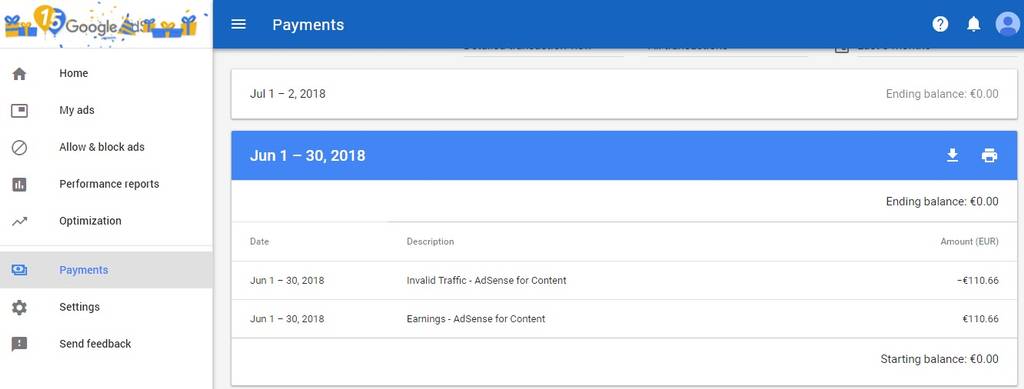
Task: Click the Earnings row €110.66 amount
Action: pos(980,319)
